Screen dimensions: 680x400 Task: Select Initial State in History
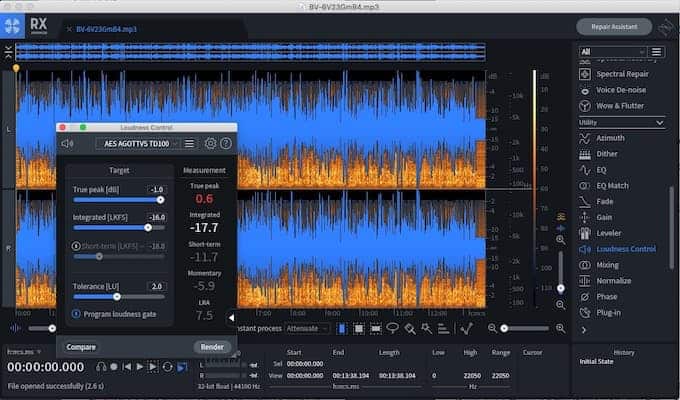(596, 362)
